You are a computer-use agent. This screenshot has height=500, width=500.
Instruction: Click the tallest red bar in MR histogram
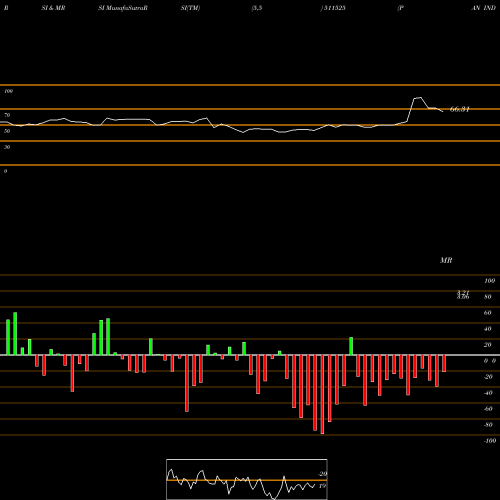pyautogui.click(x=322, y=394)
